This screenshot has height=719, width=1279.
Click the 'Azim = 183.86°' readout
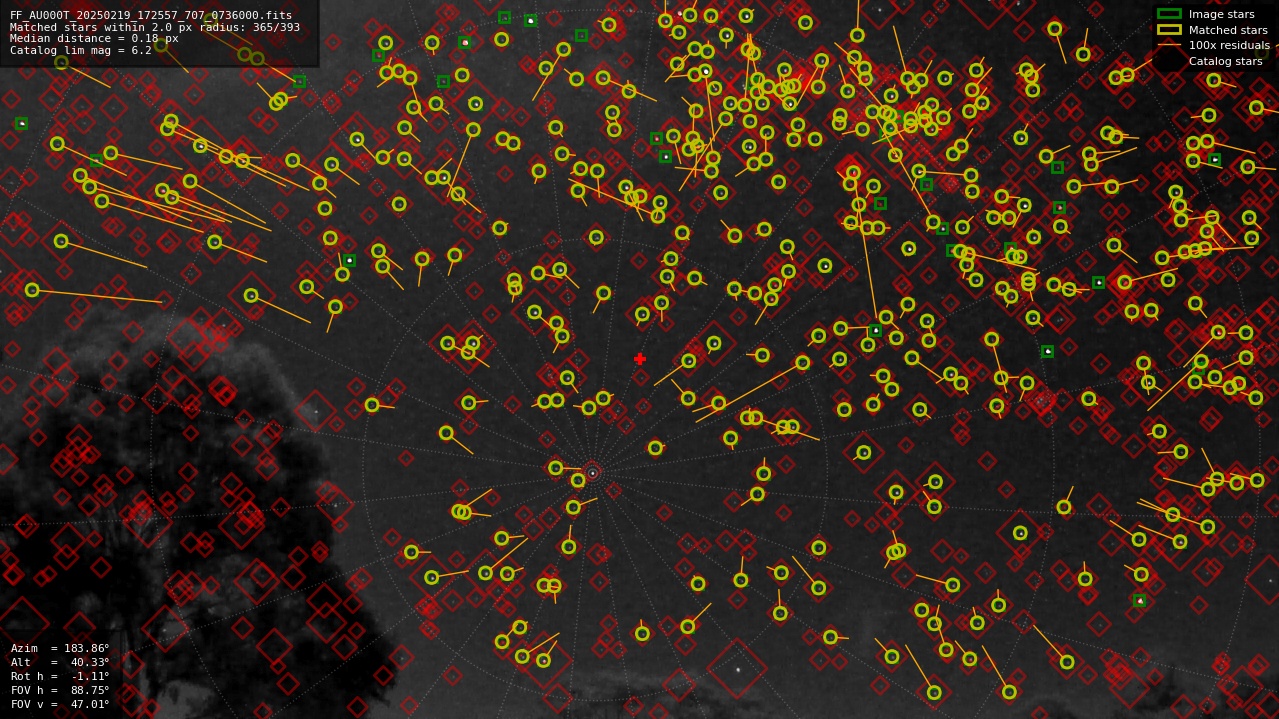coord(60,649)
